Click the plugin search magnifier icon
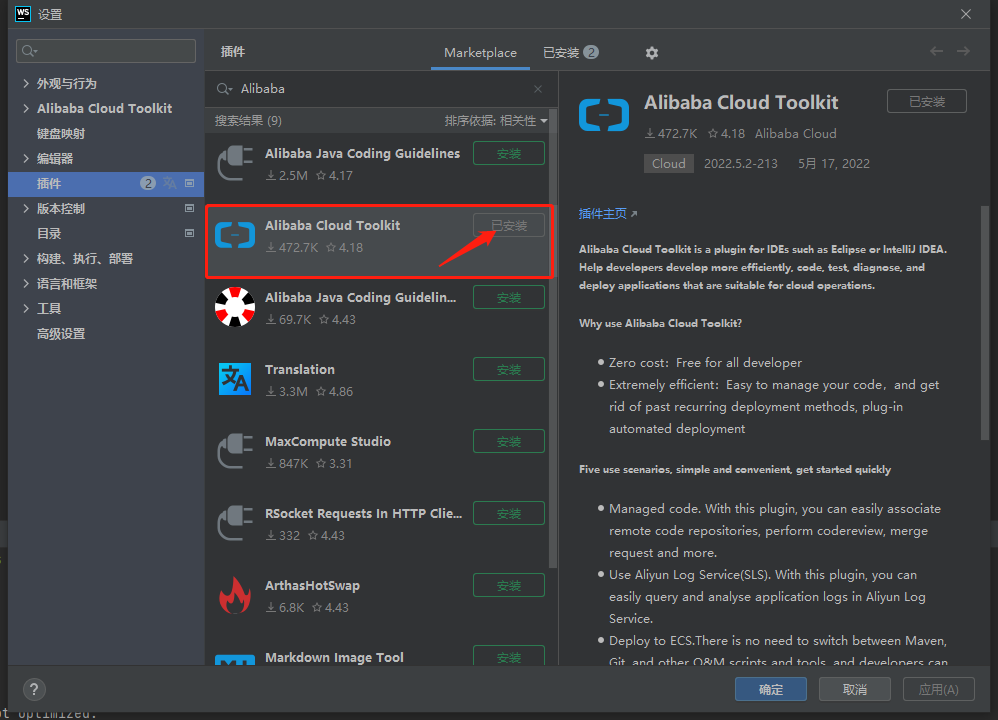 [x=223, y=89]
